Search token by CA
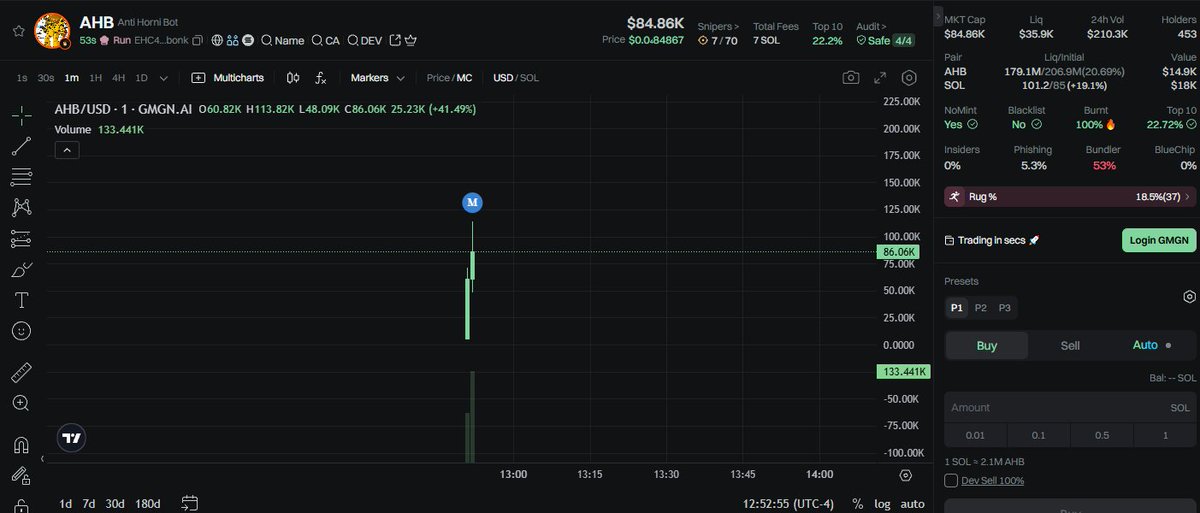 coord(325,41)
